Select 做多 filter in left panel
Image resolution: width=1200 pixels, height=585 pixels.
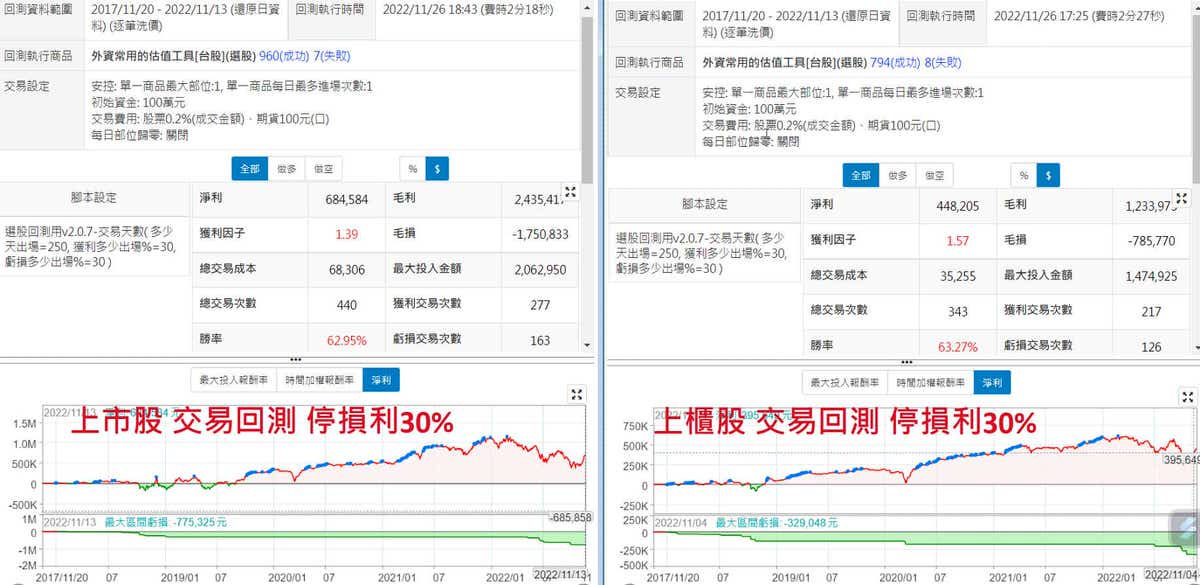coord(286,169)
